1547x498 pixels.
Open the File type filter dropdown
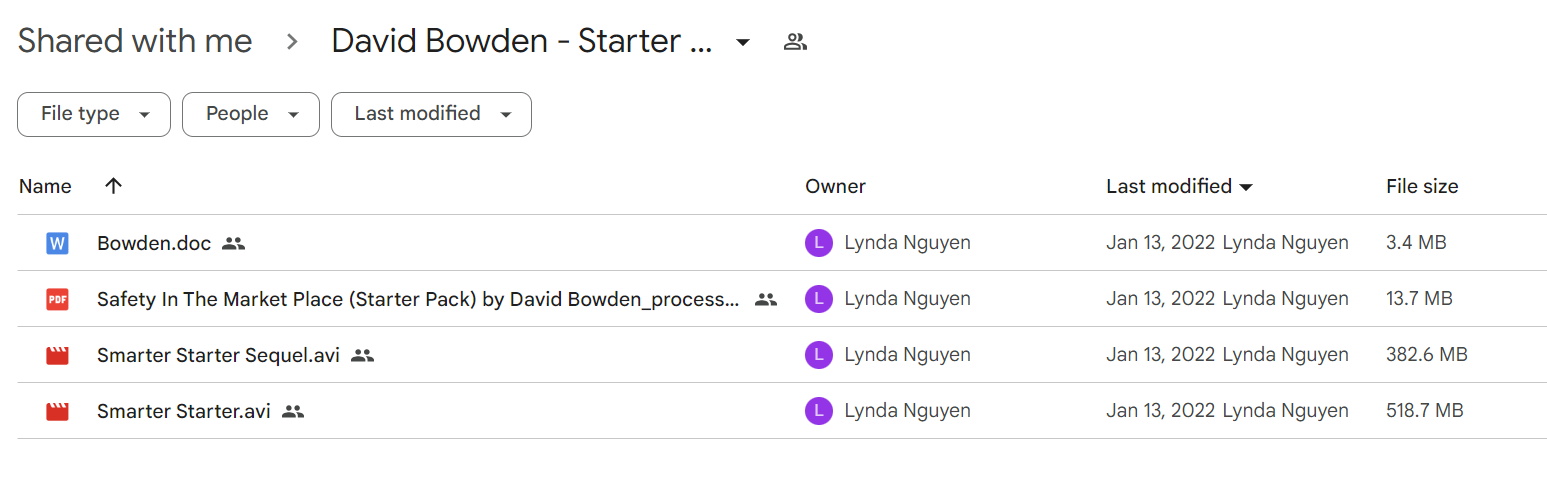coord(94,114)
